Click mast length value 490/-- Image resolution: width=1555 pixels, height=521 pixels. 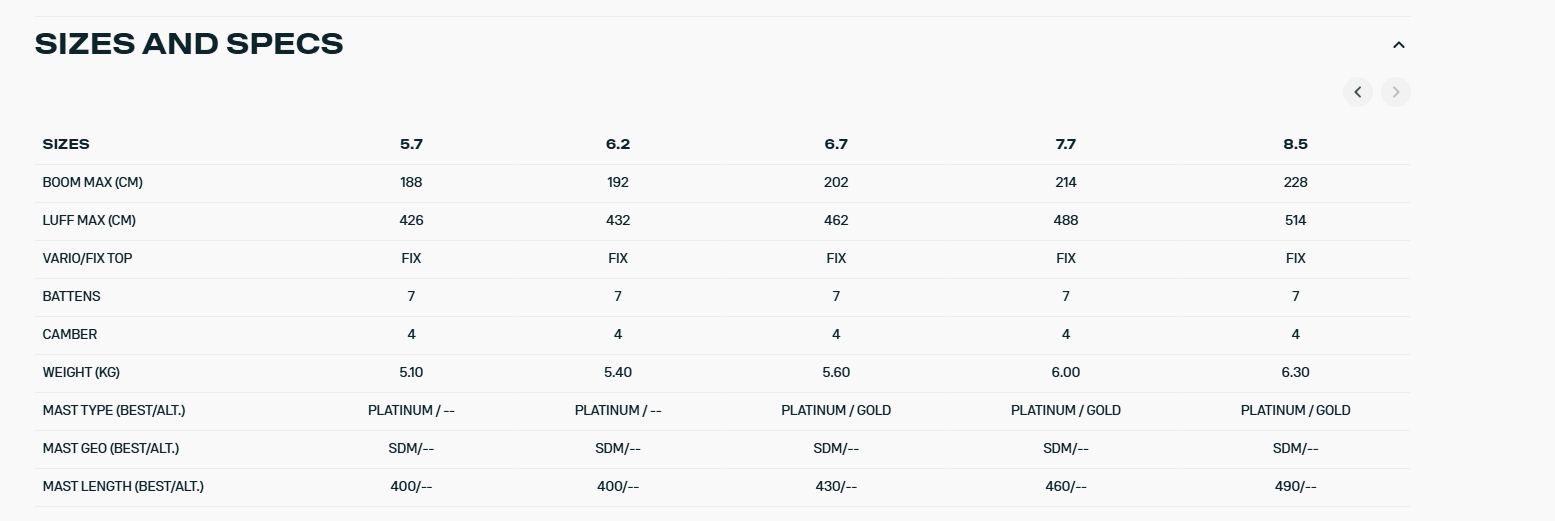pyautogui.click(x=1295, y=486)
